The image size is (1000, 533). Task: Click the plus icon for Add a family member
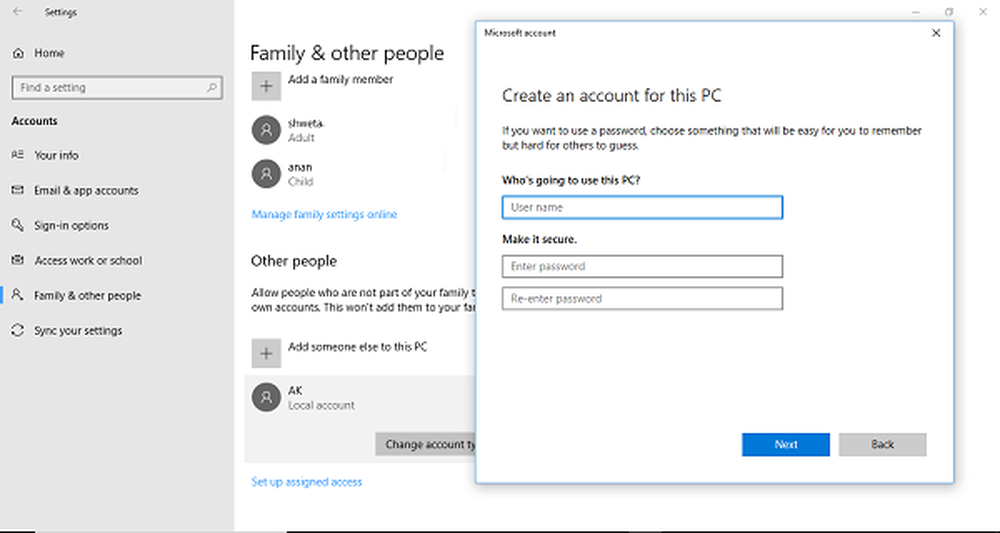(265, 87)
